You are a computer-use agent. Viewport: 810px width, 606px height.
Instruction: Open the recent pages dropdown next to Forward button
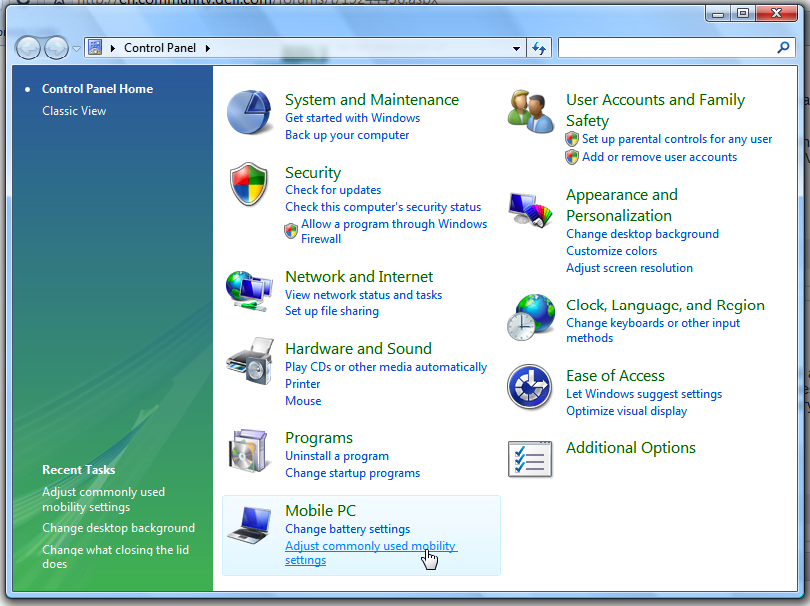(x=76, y=49)
